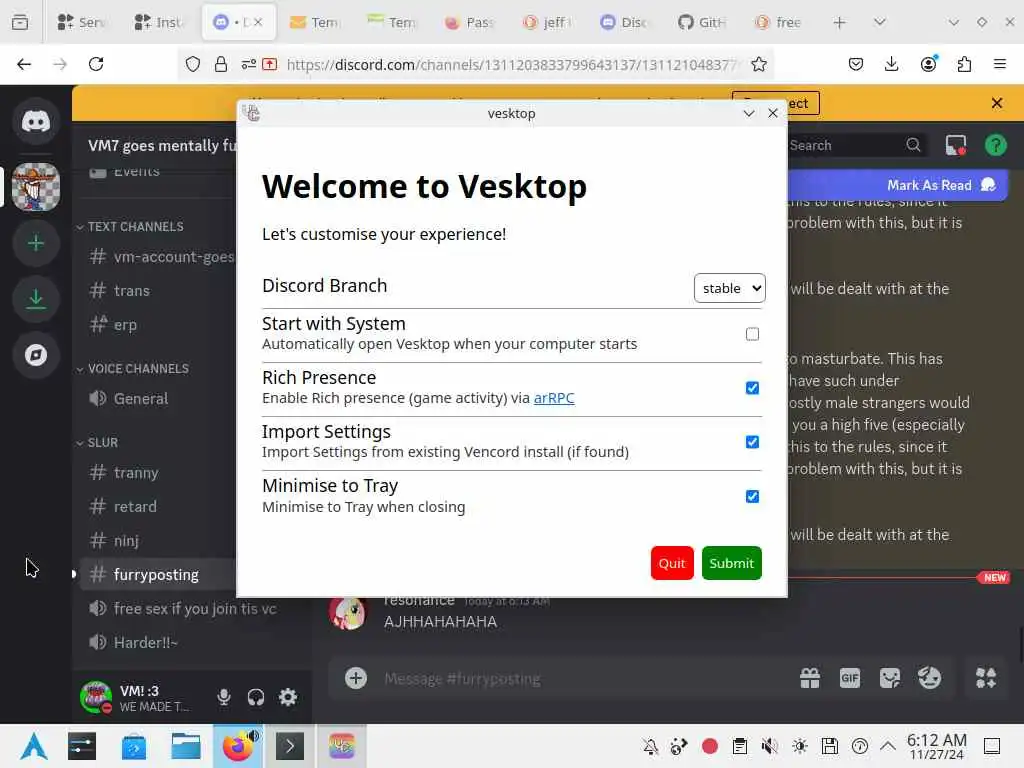This screenshot has height=768, width=1024.
Task: Open new browser tab plus button
Action: click(x=839, y=22)
